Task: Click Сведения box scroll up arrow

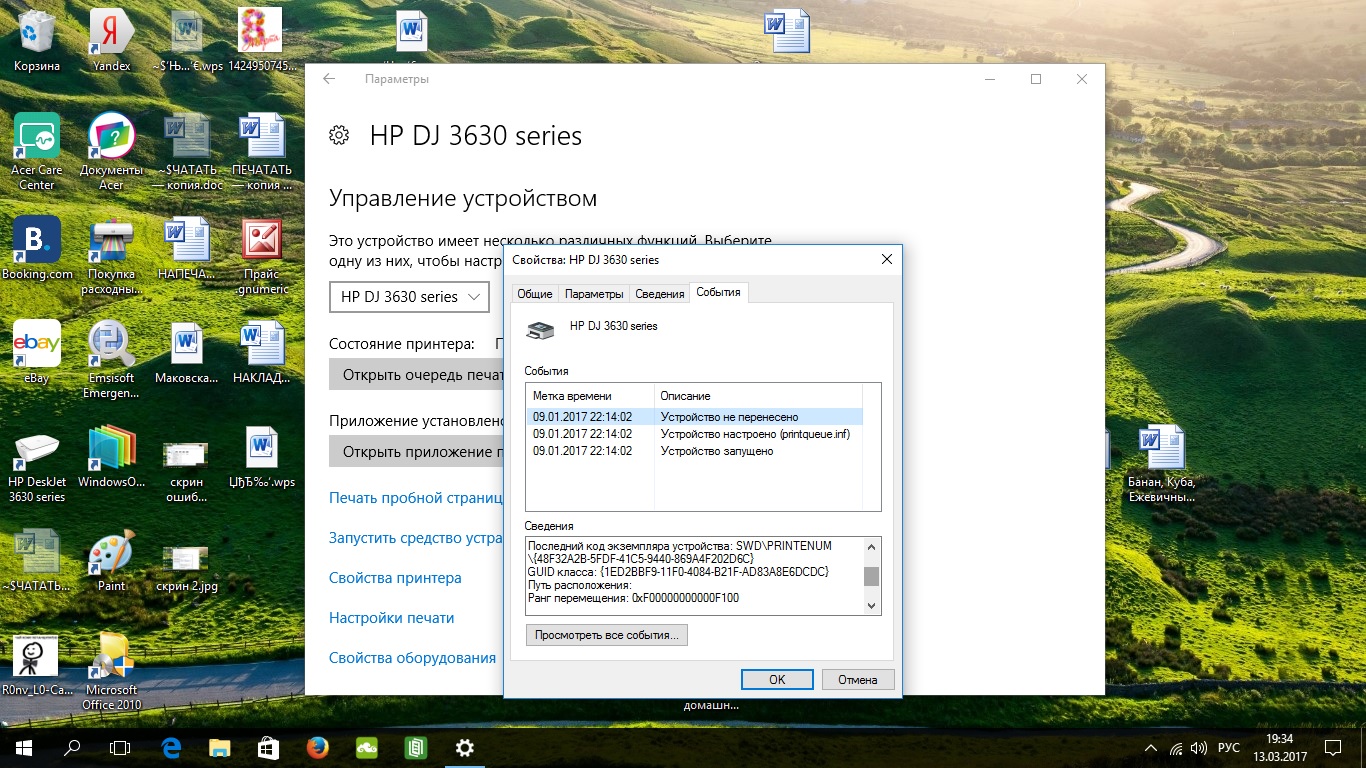Action: click(x=871, y=546)
